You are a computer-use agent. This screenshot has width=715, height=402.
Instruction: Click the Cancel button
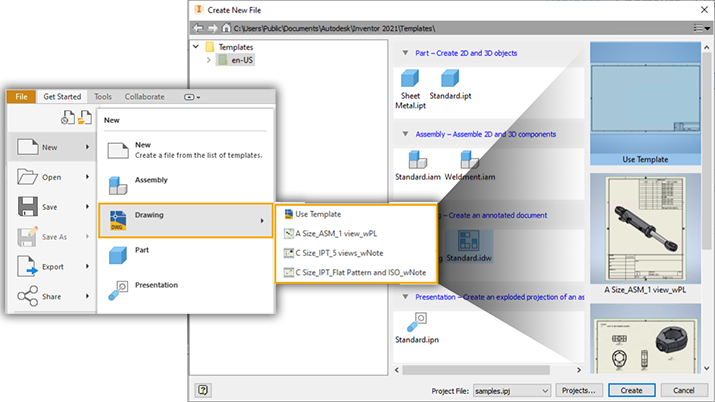pos(684,390)
